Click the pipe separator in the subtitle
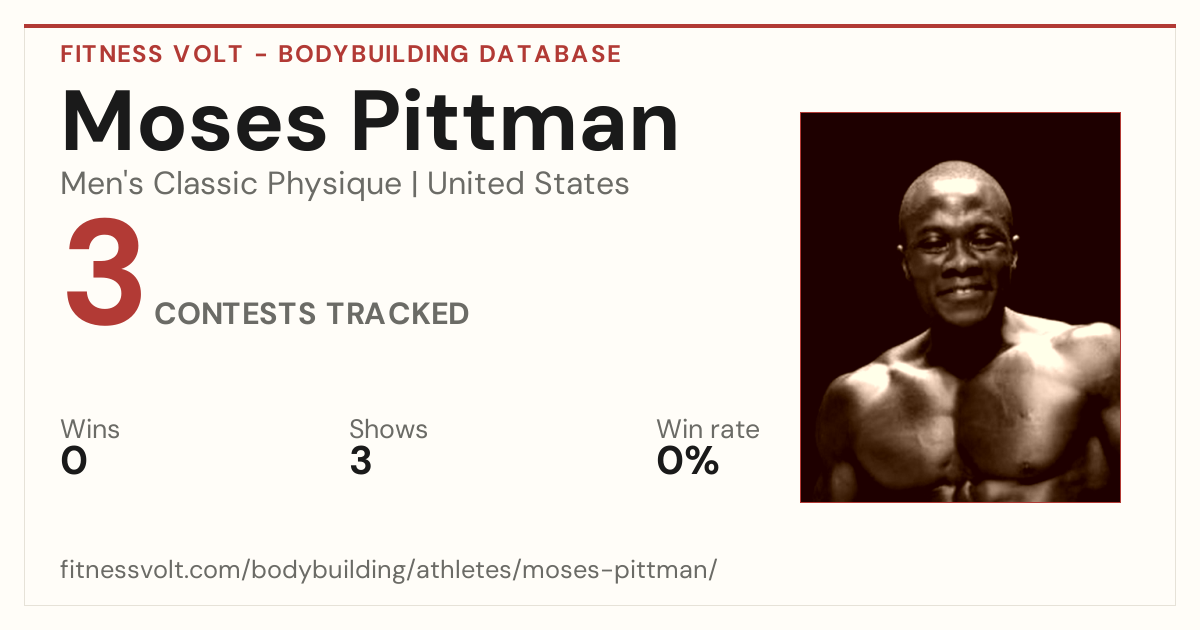1200x630 pixels. coord(415,185)
